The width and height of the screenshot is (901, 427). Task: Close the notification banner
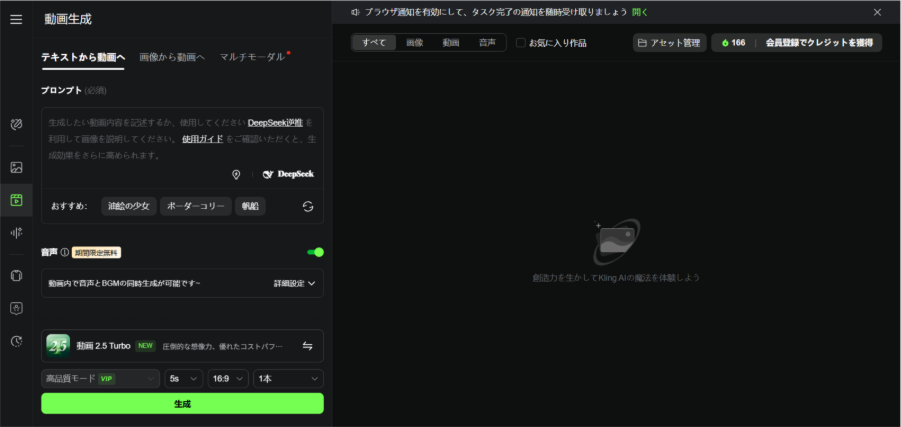pyautogui.click(x=877, y=12)
